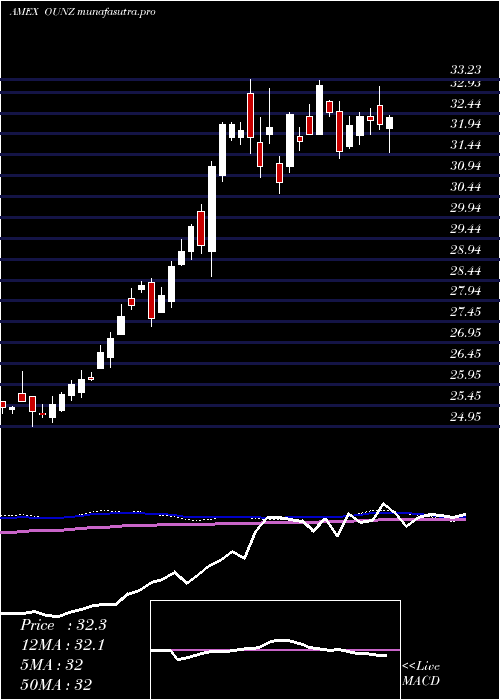
Task: Click the 30.44 price axis label
Action: click(x=466, y=187)
